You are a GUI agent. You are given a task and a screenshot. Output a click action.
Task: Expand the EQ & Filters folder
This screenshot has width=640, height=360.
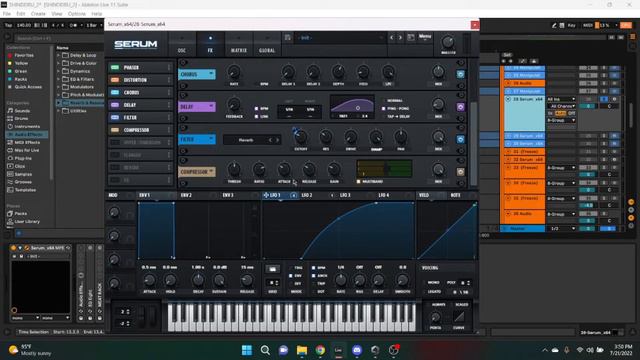58,79
